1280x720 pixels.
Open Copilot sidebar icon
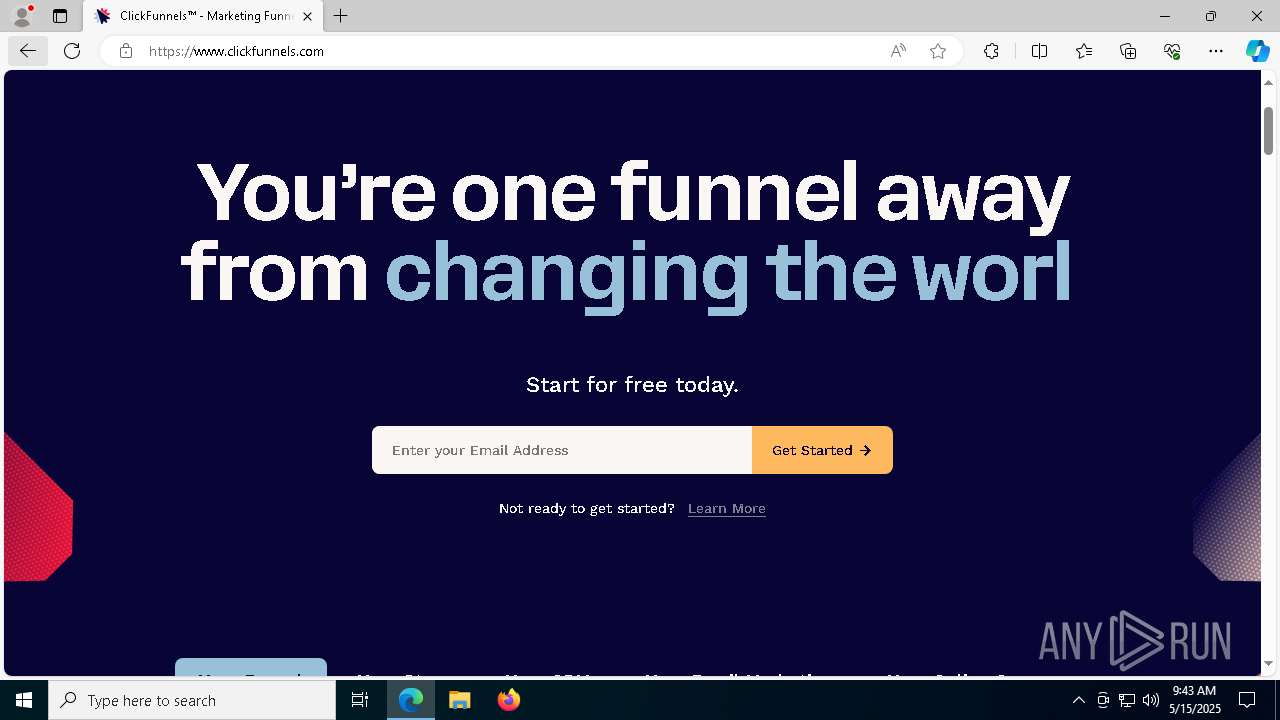click(1257, 51)
